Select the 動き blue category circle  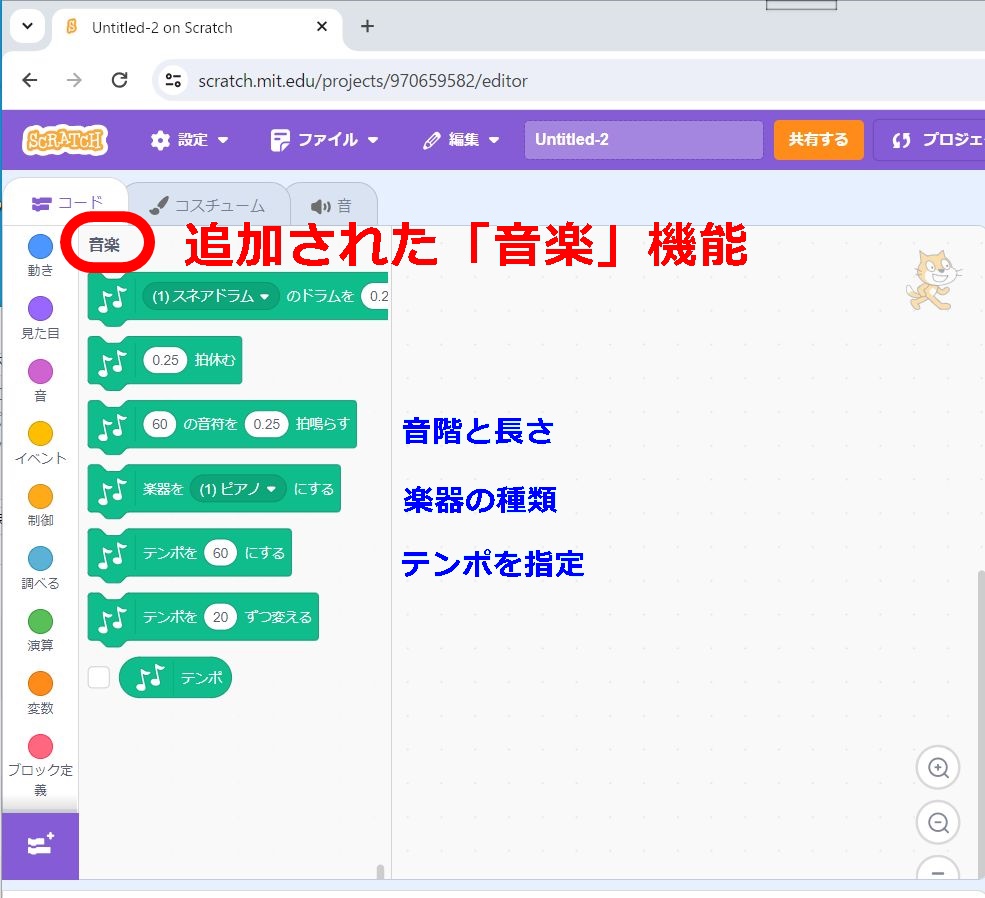coord(40,247)
